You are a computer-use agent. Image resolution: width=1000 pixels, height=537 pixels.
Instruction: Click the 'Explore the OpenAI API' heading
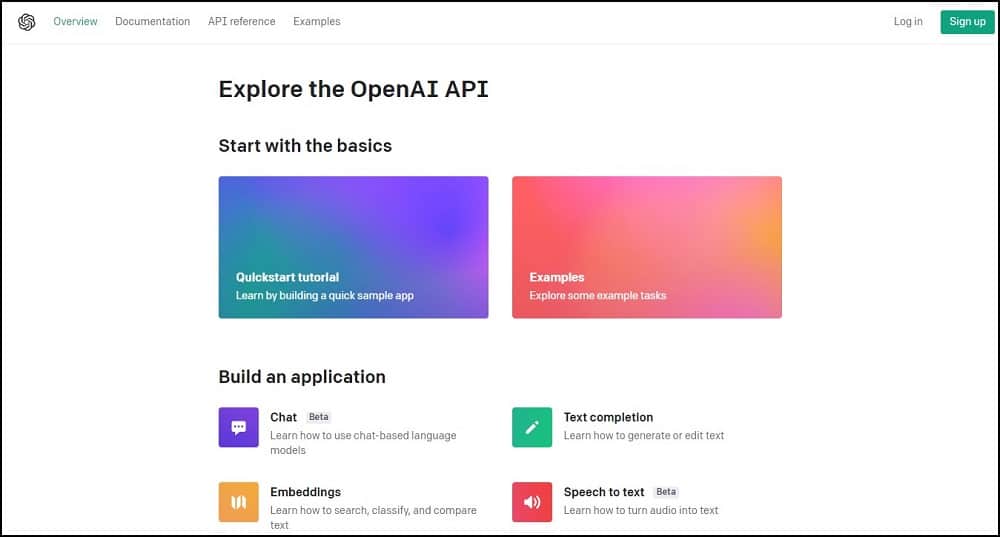[x=353, y=89]
